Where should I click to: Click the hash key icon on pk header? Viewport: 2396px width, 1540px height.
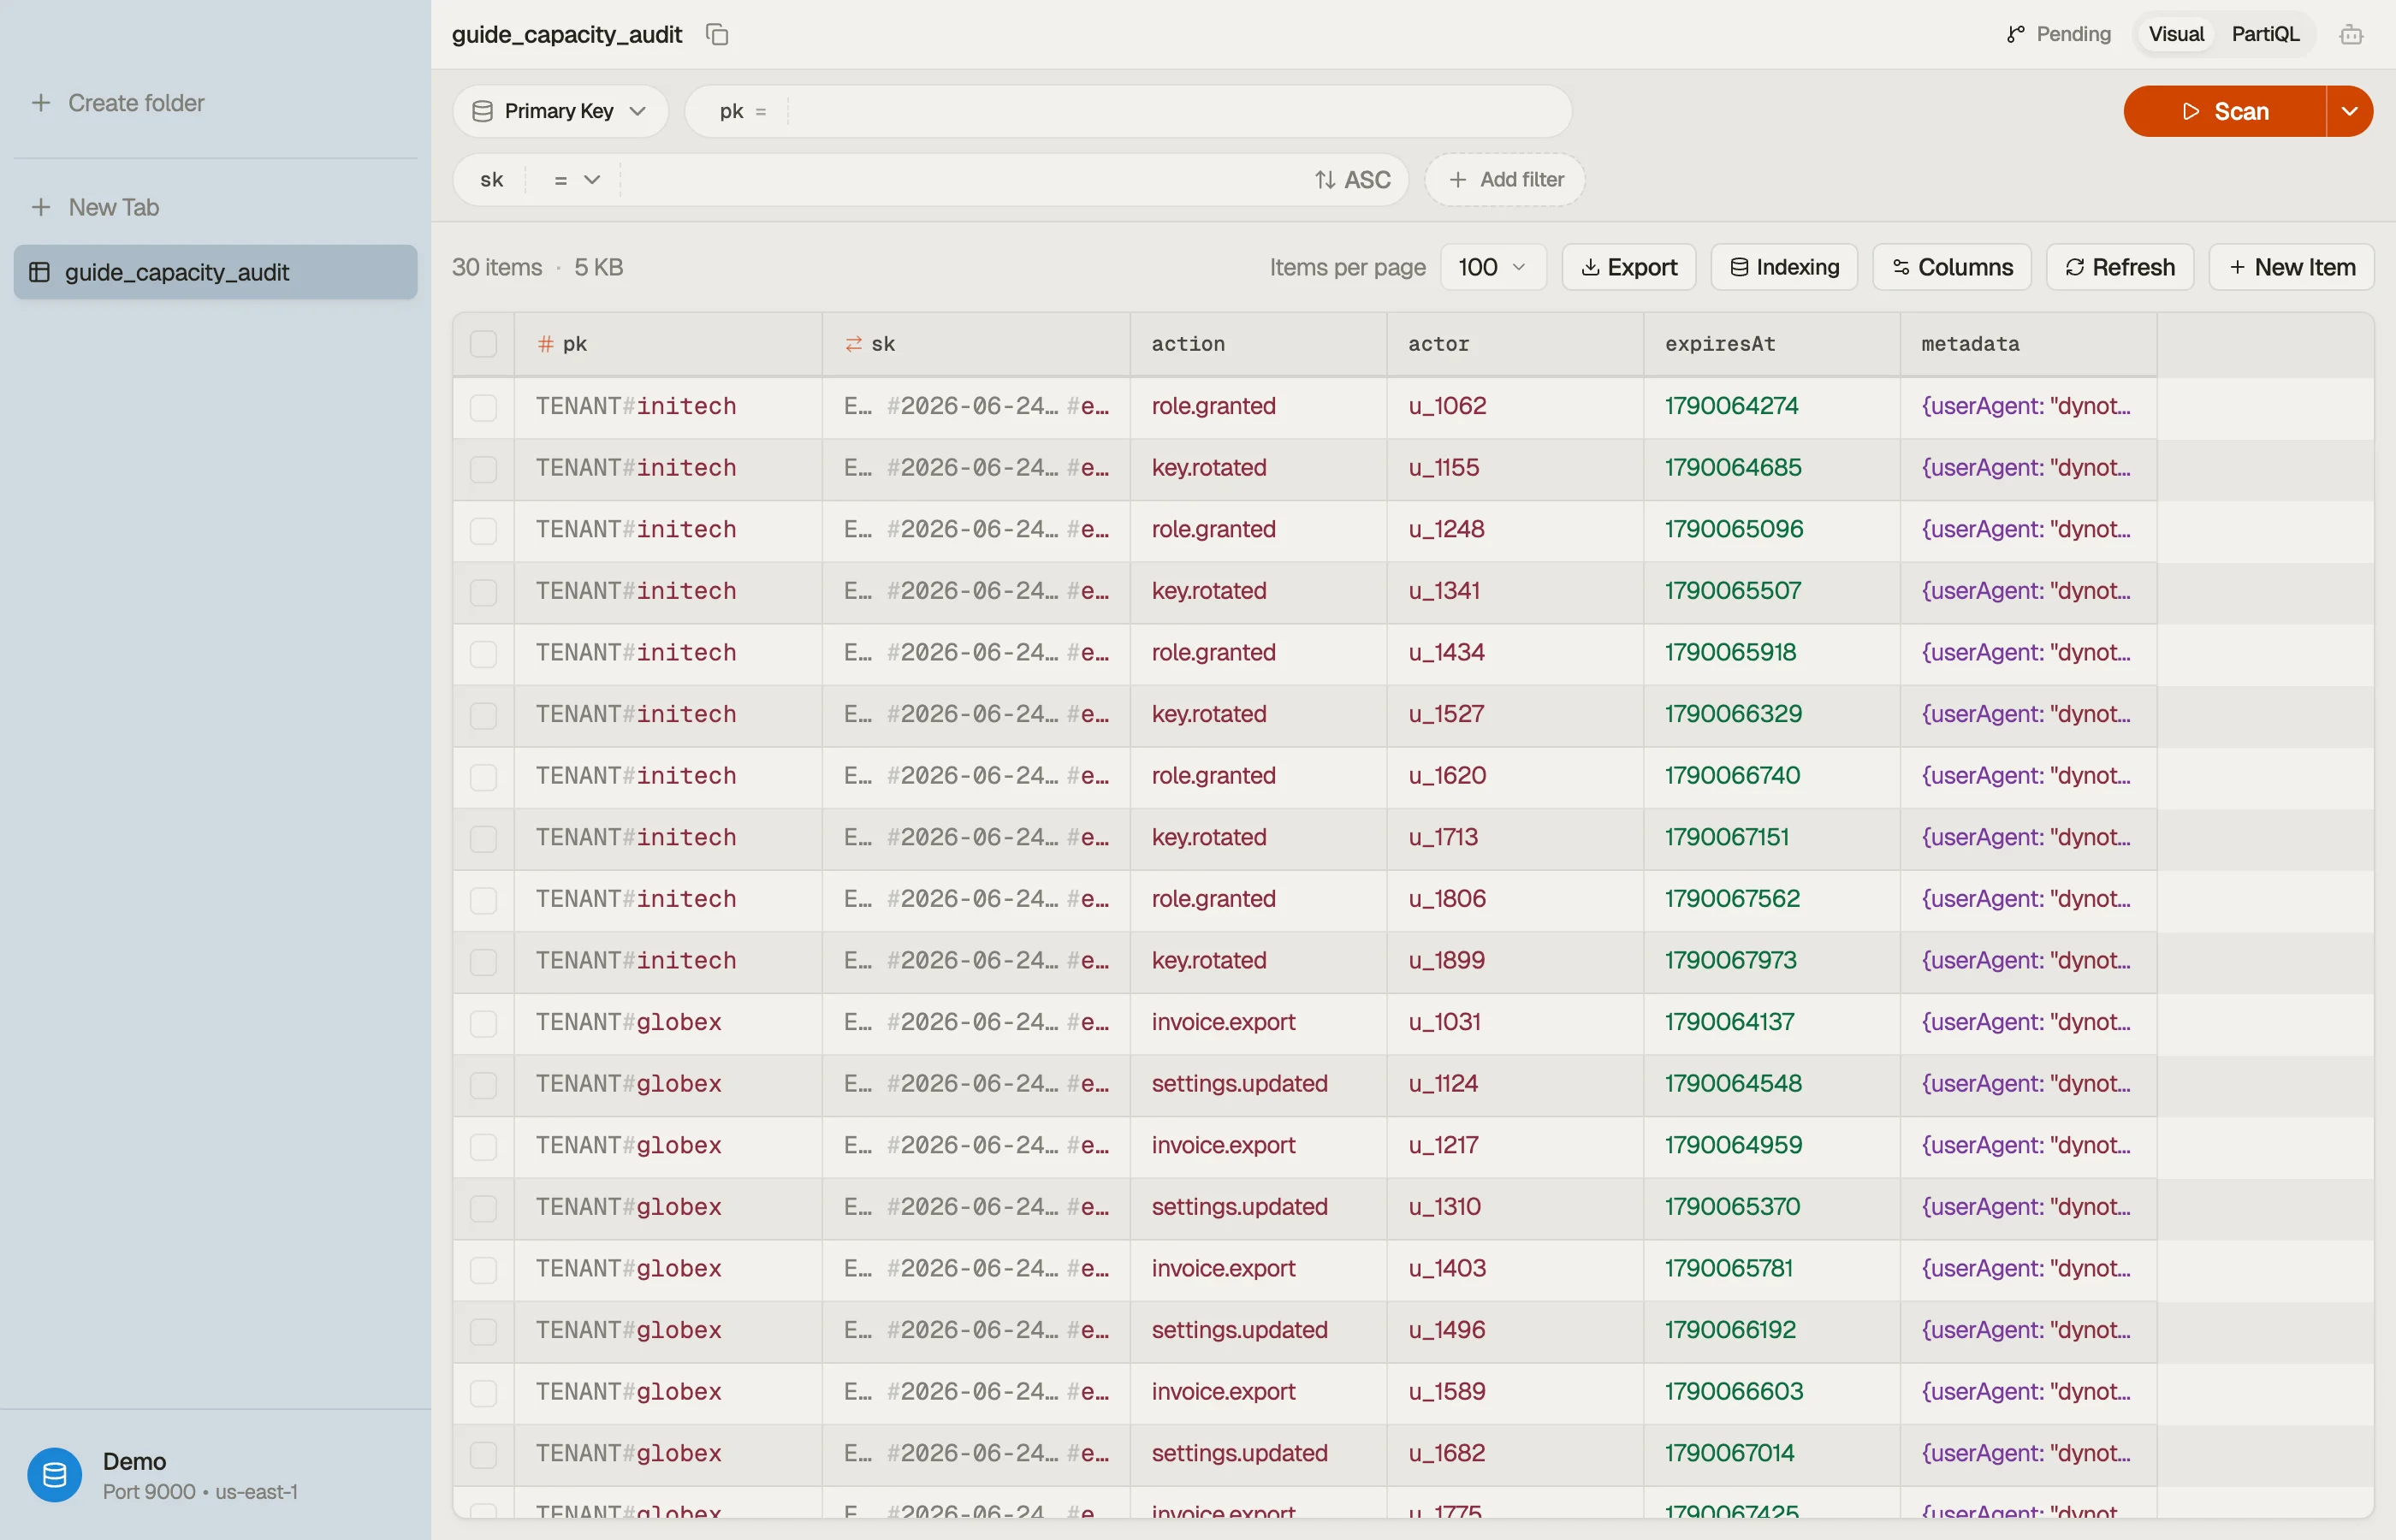coord(545,344)
